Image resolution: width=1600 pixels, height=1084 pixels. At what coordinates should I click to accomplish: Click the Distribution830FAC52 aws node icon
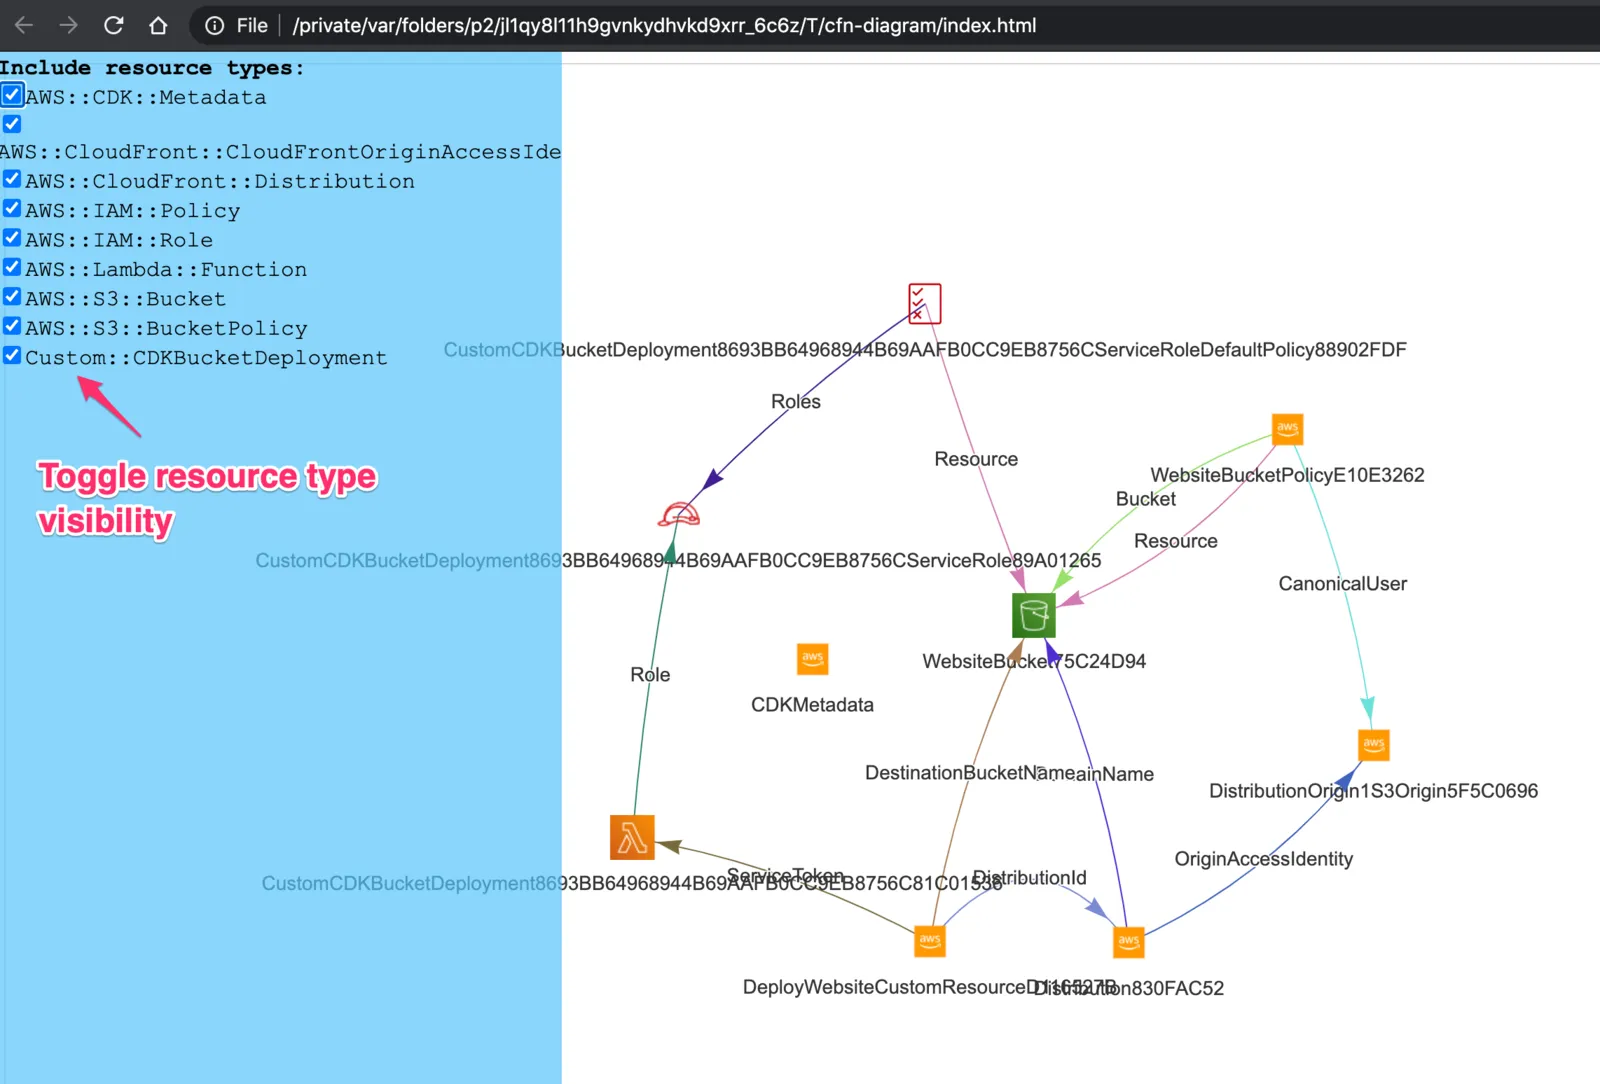[1129, 942]
